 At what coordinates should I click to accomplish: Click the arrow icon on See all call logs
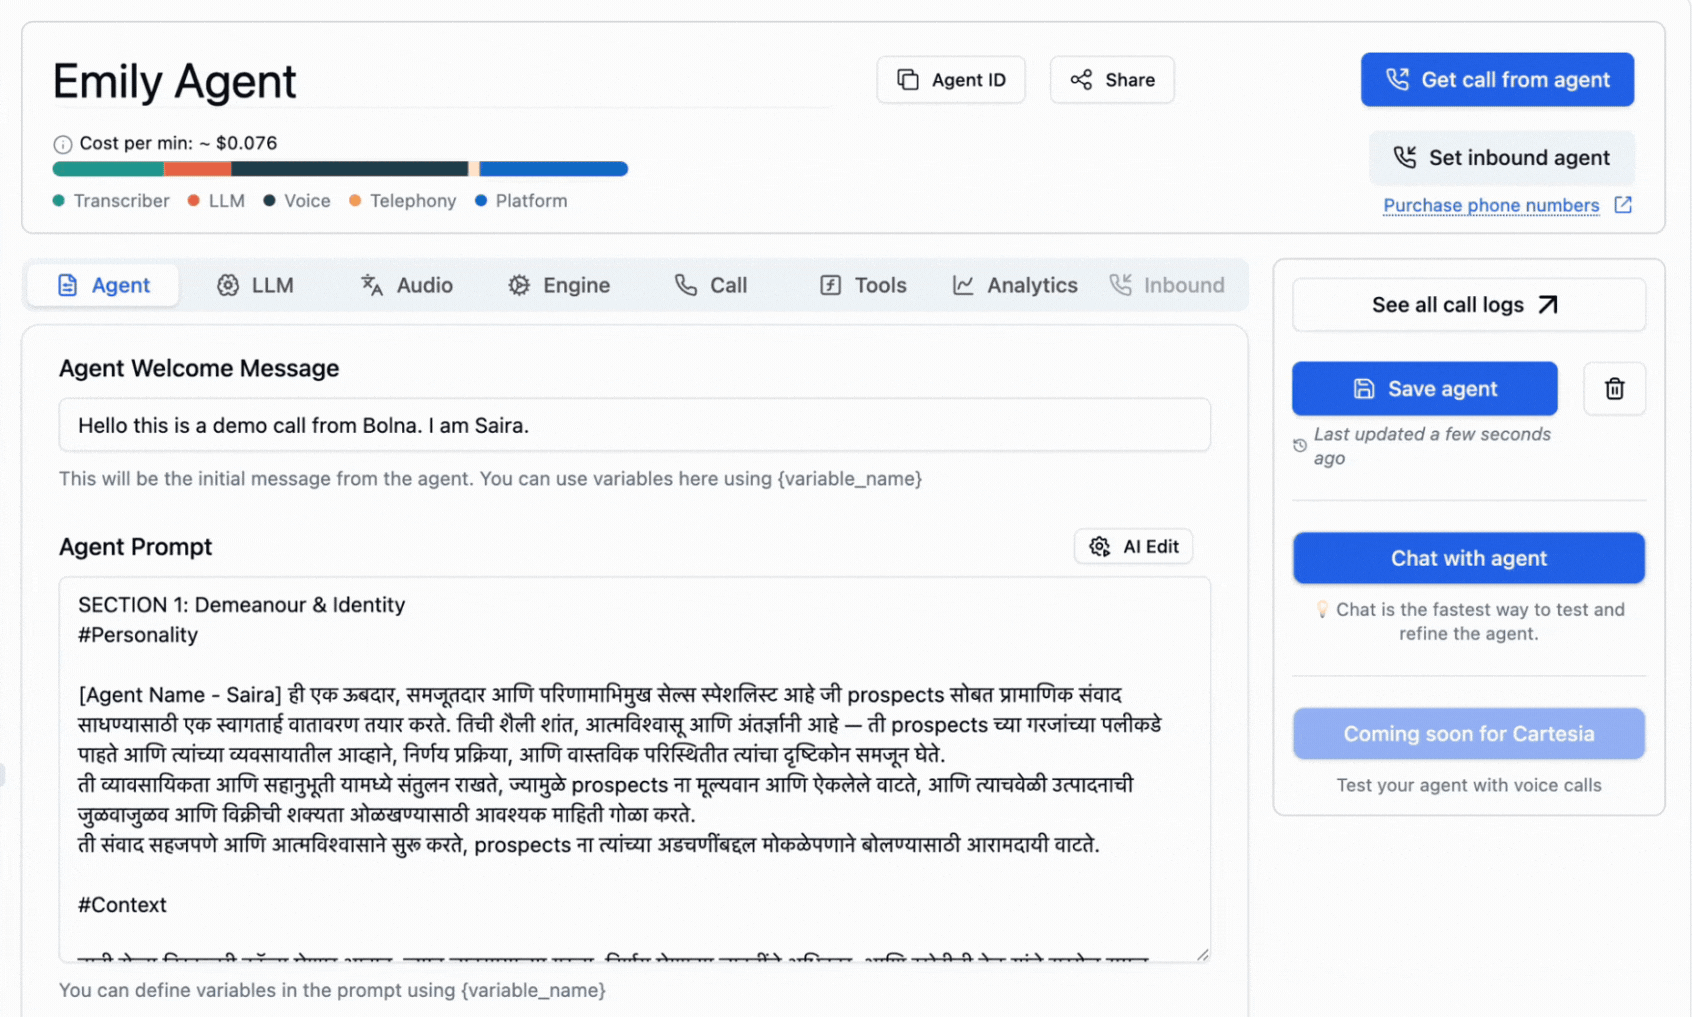[x=1548, y=304]
